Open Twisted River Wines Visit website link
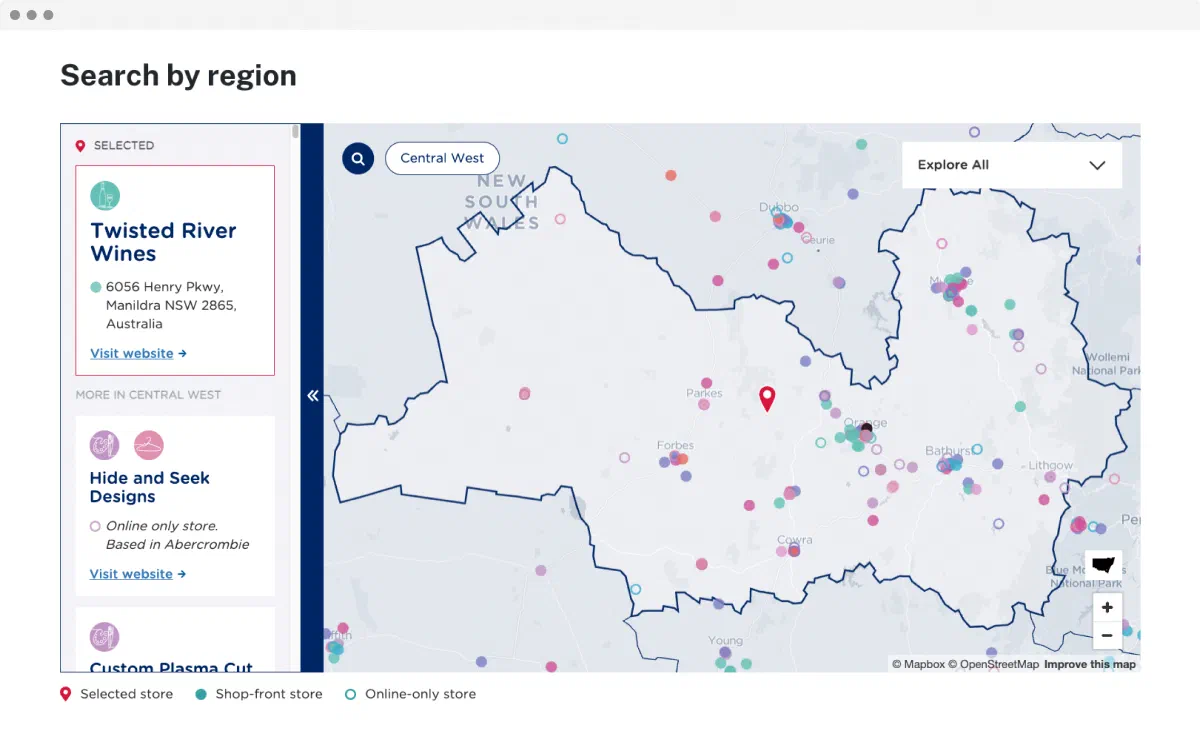This screenshot has width=1200, height=730. click(138, 353)
